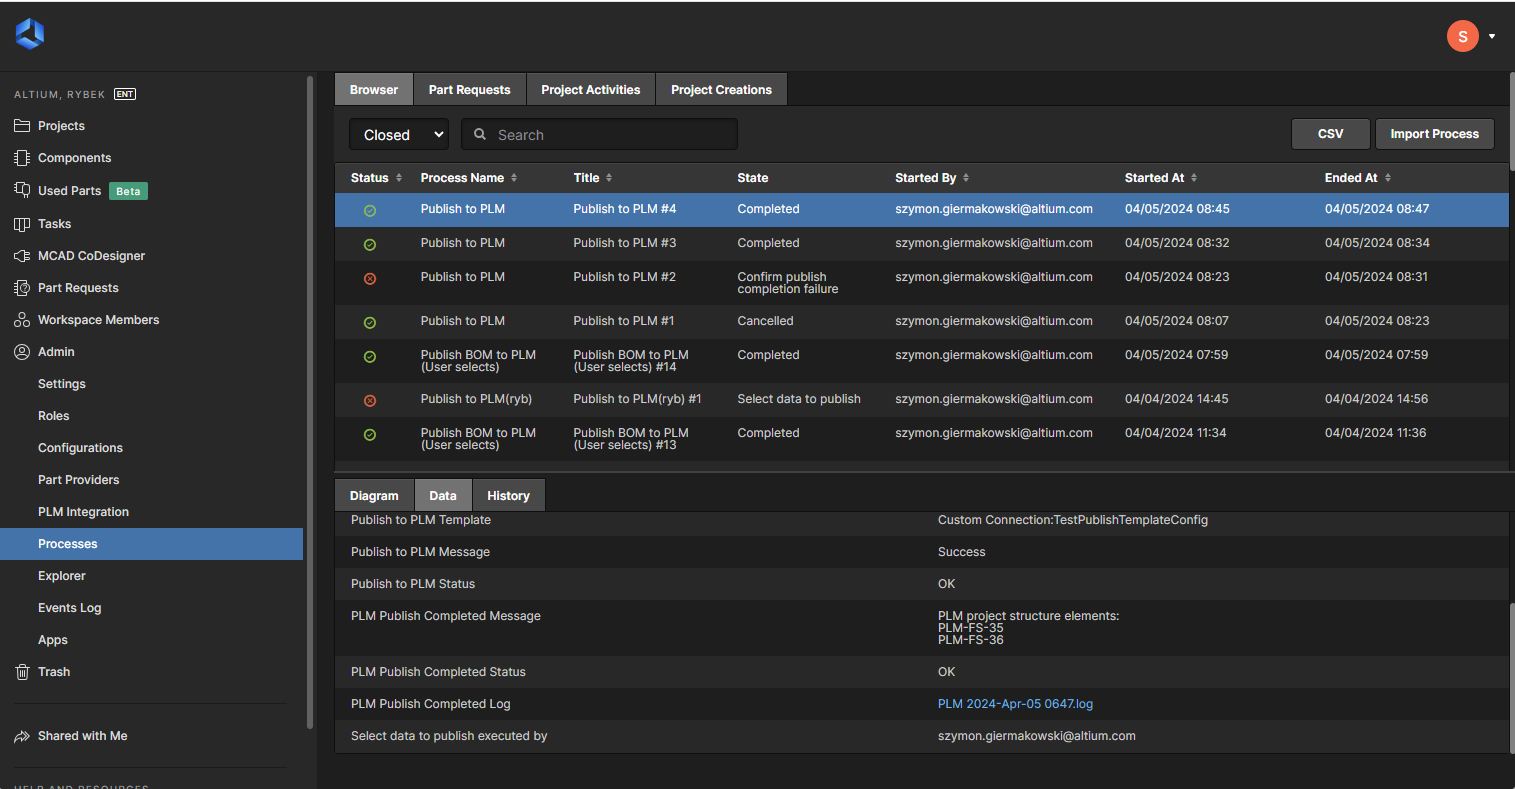Click the Components chip icon
This screenshot has height=789, width=1515.
pos(22,158)
